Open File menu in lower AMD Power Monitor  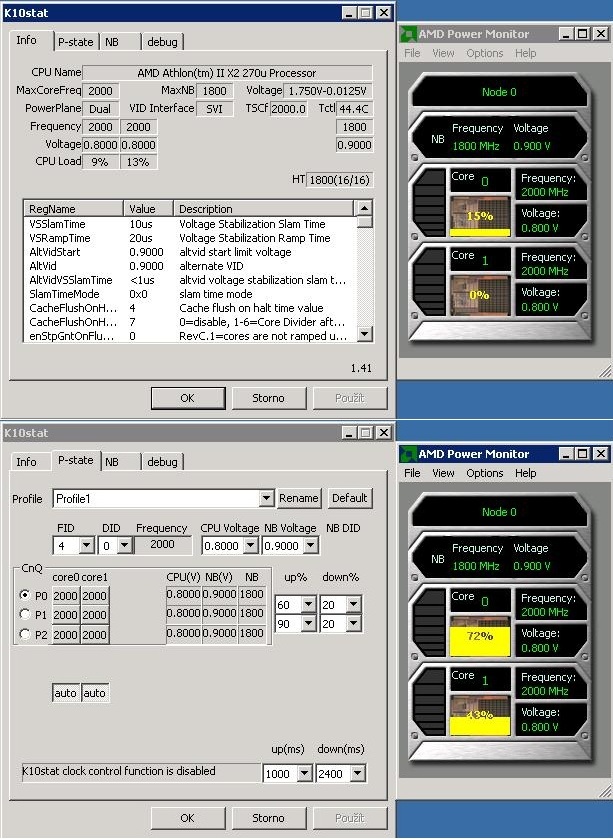412,473
